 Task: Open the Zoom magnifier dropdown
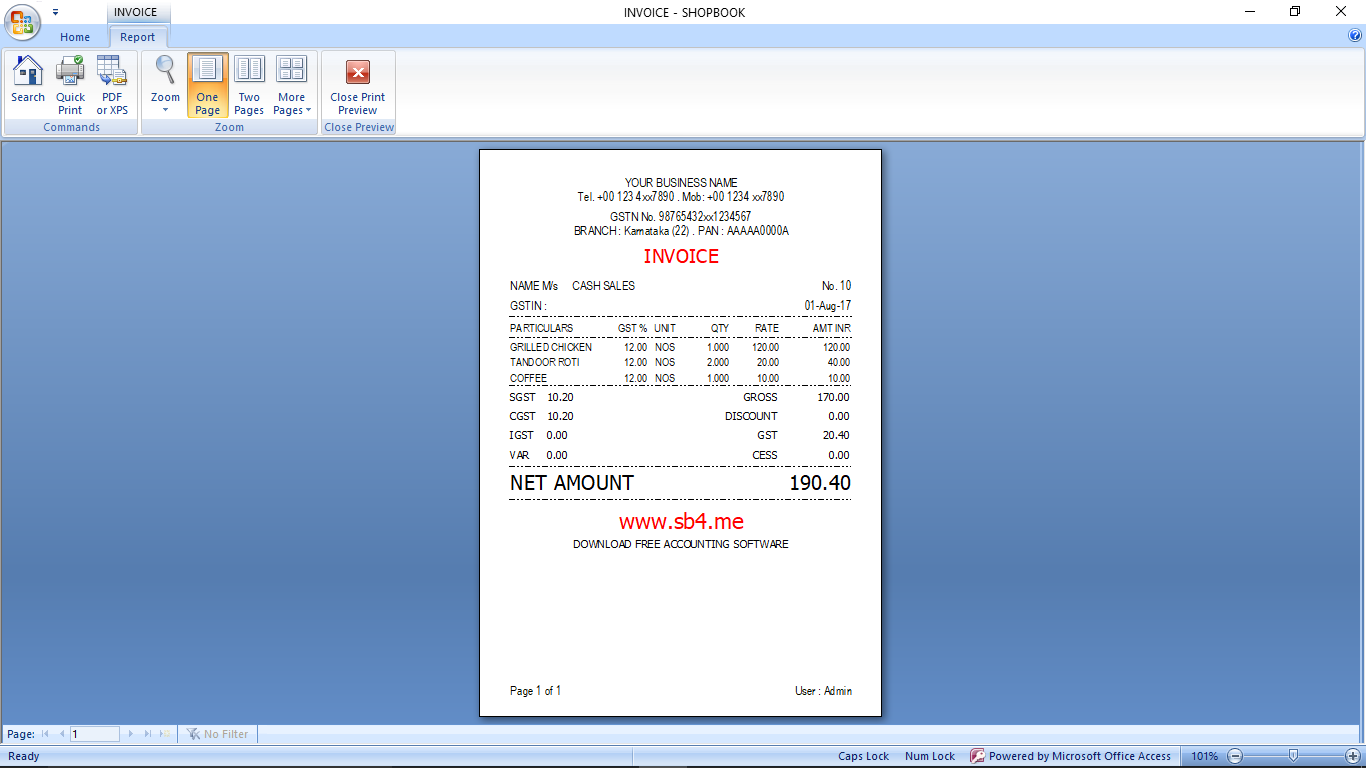click(x=165, y=84)
